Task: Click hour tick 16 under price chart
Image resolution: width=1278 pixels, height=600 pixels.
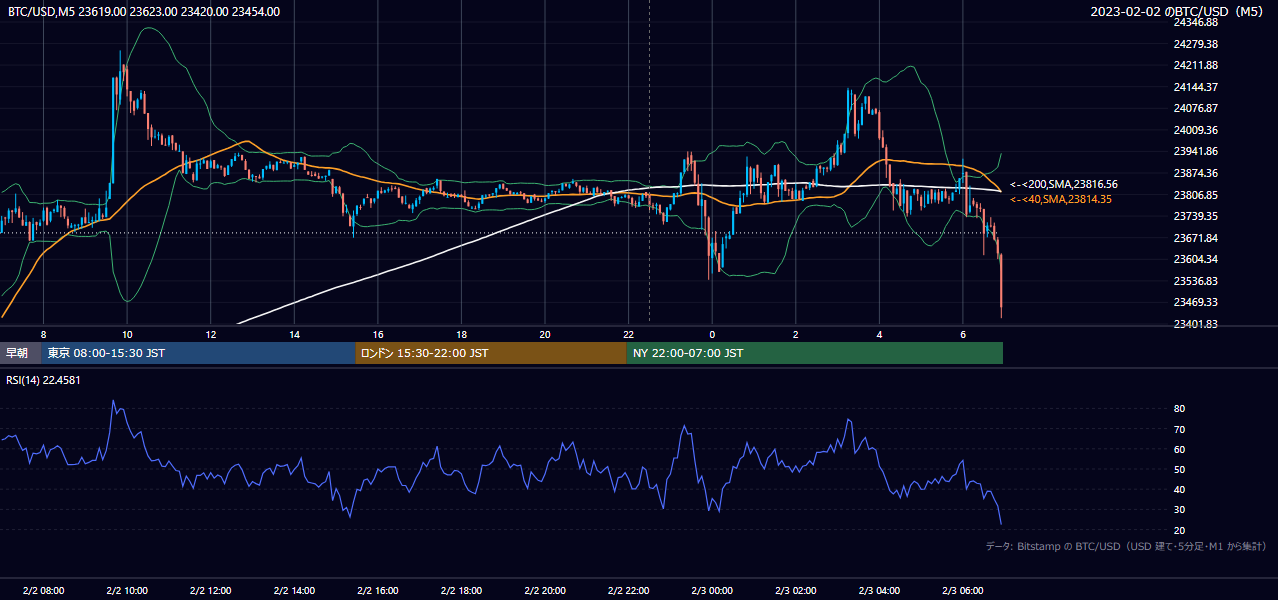Action: click(378, 334)
